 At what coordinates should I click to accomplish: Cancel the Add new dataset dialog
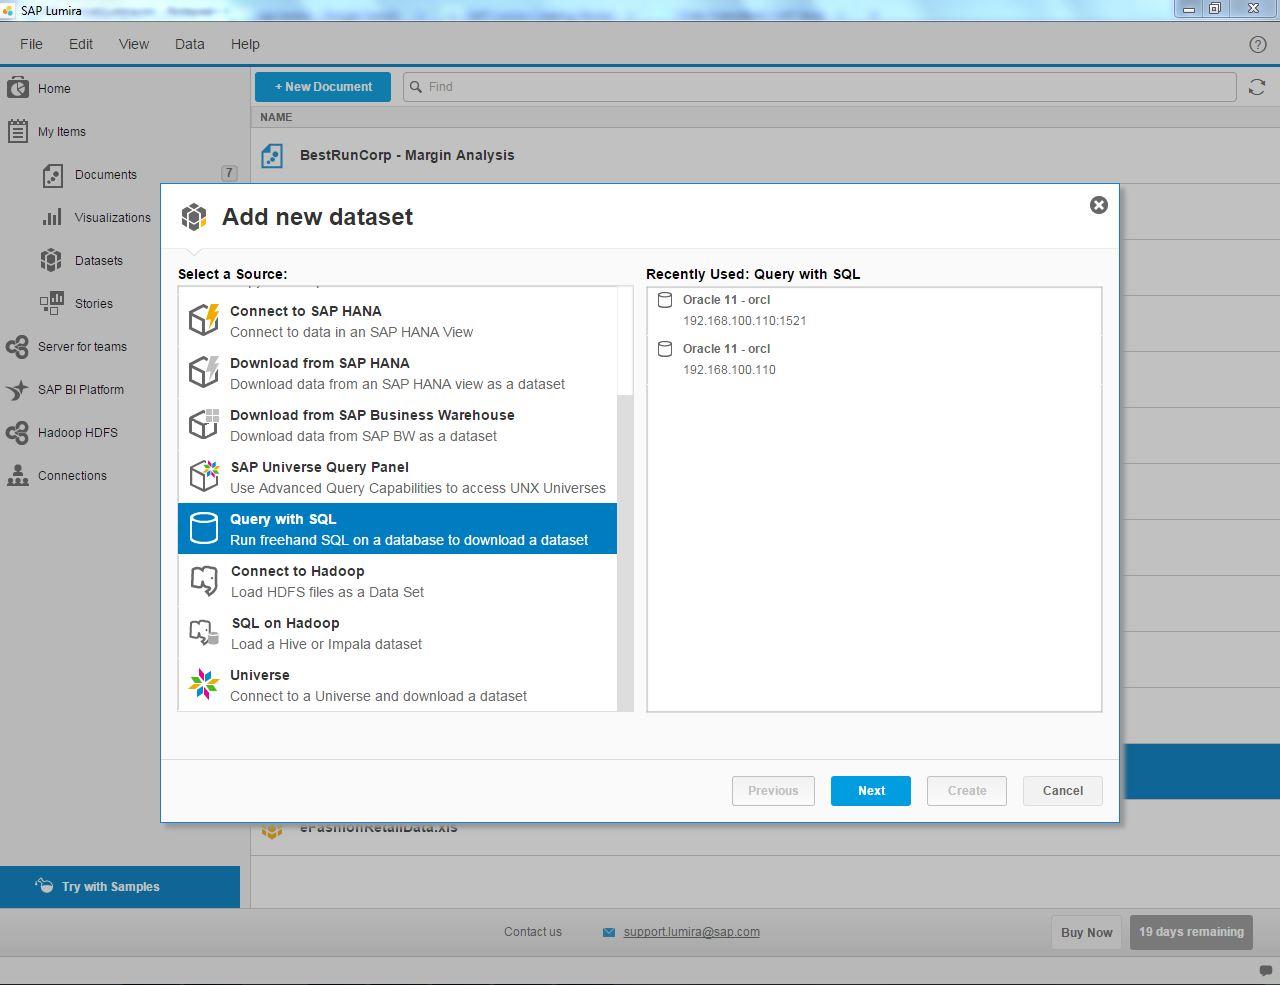(x=1063, y=791)
